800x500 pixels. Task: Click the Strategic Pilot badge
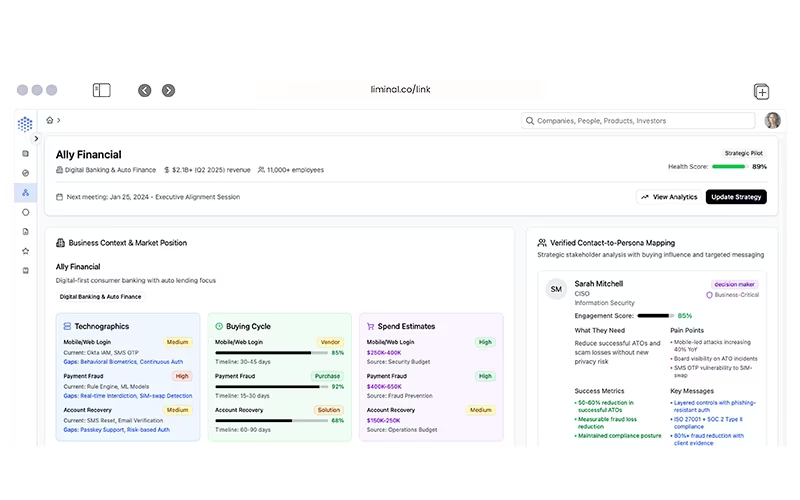(743, 153)
